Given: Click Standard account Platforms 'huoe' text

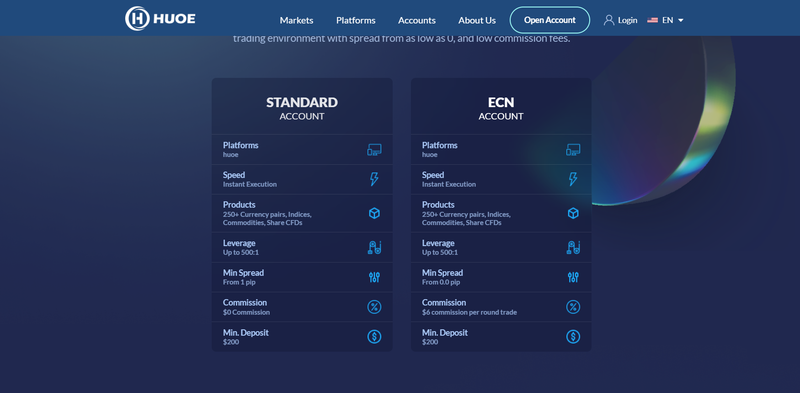Looking at the screenshot, I should (231, 155).
